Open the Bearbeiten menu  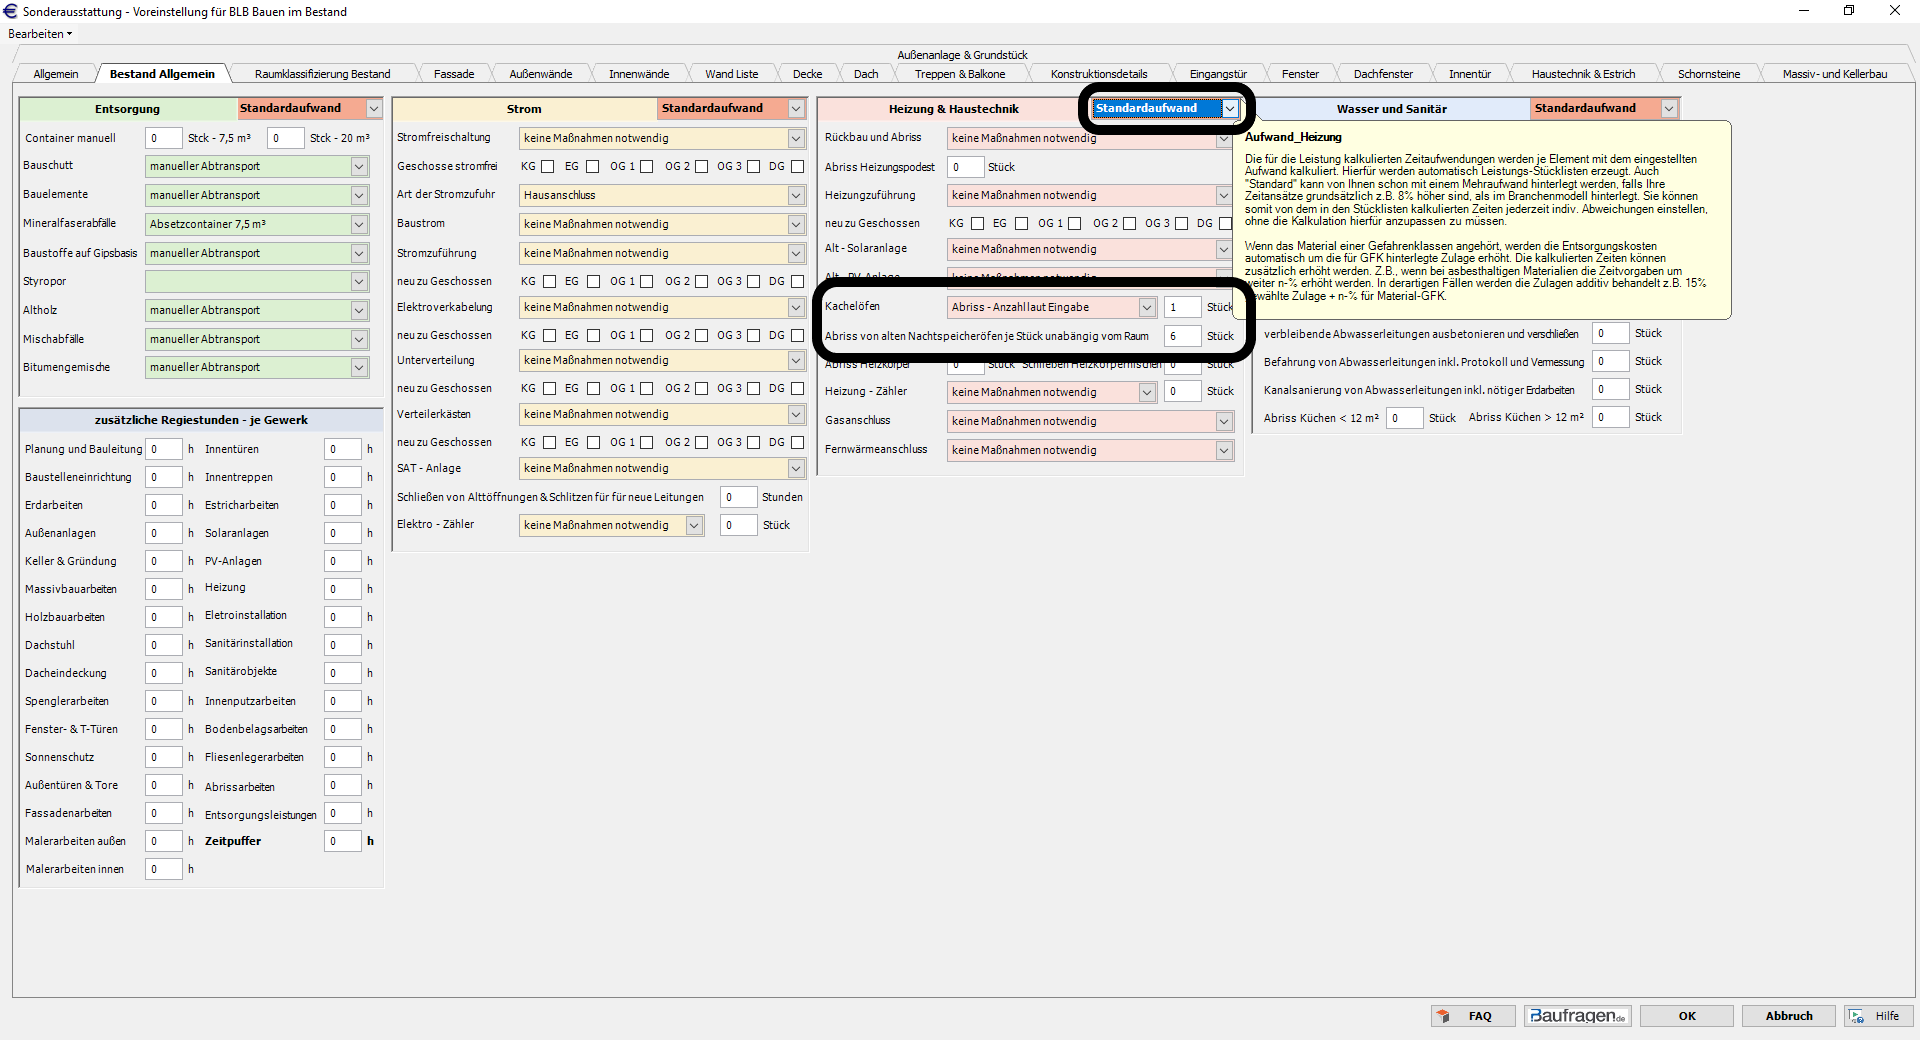click(x=39, y=34)
